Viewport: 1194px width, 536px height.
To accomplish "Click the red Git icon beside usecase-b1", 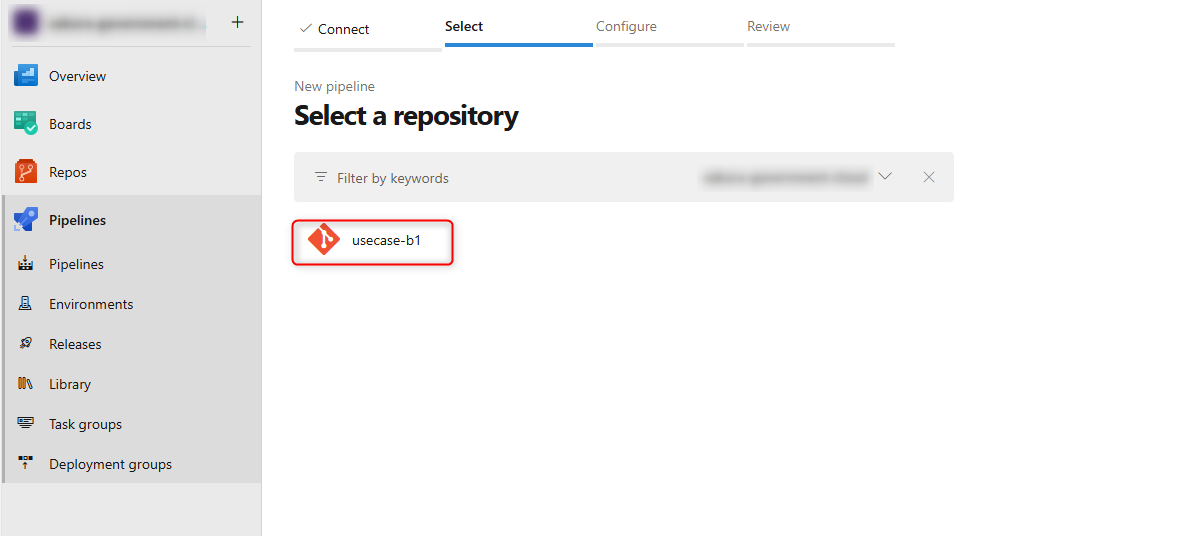I will point(324,241).
